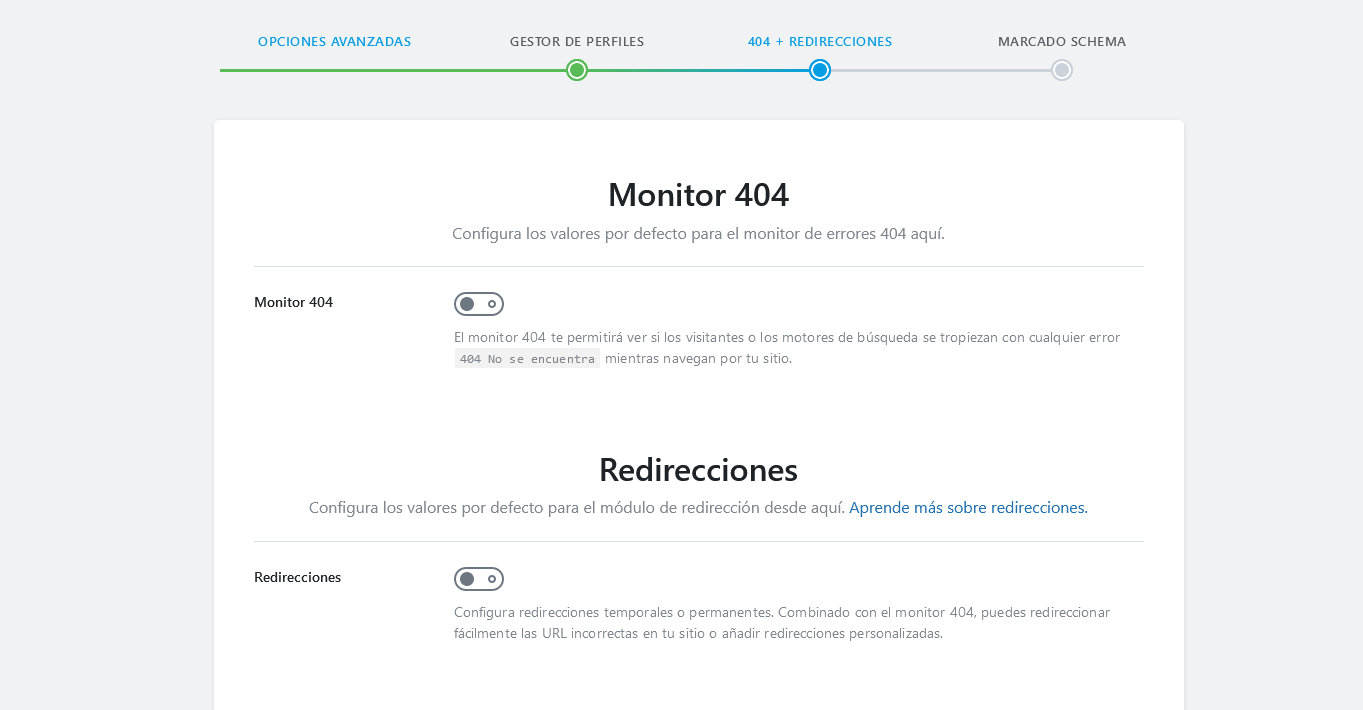The height and width of the screenshot is (710, 1363).
Task: Open the Gestor de Perfiles step
Action: click(576, 42)
